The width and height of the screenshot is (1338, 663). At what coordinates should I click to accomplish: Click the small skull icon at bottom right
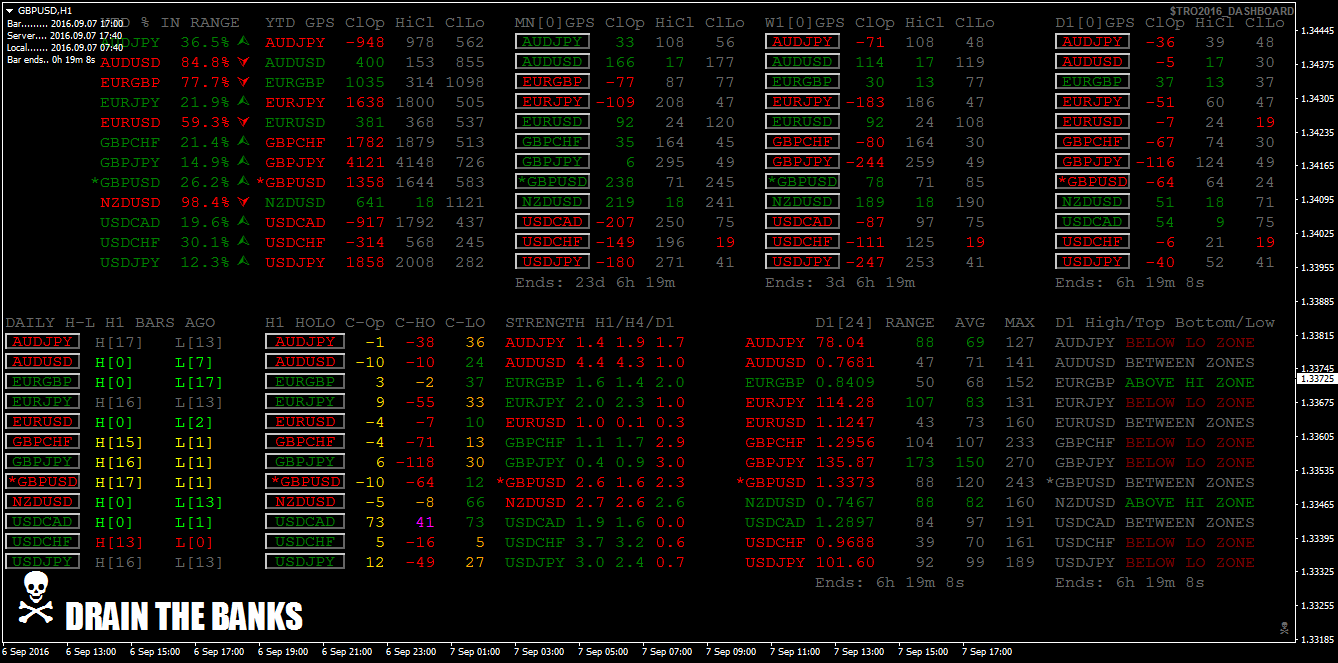(x=1284, y=628)
